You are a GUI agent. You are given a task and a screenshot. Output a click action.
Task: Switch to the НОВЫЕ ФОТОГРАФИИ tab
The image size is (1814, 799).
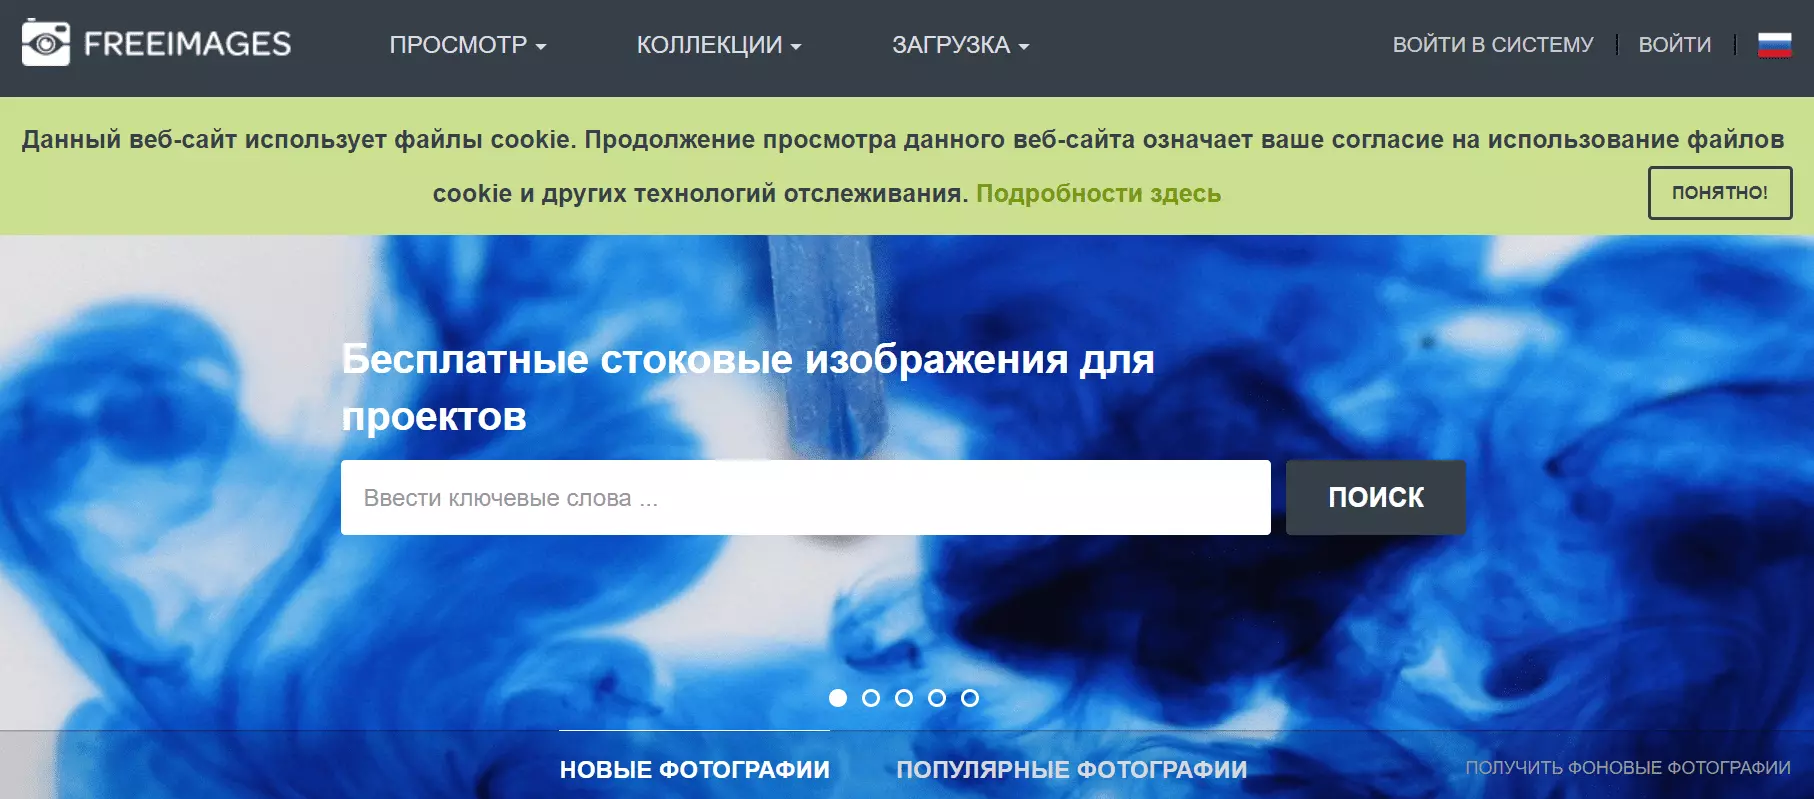[694, 769]
